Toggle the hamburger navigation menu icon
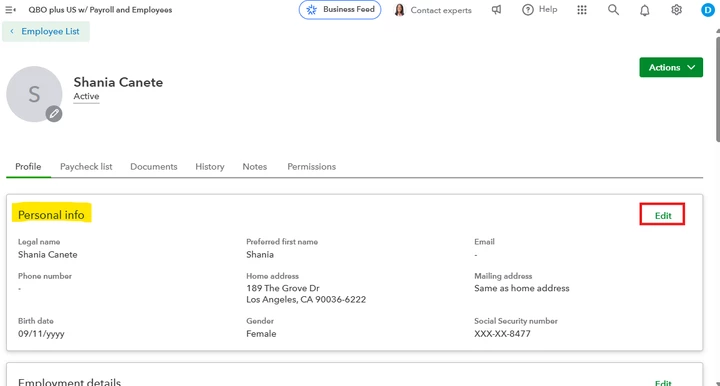 (x=10, y=10)
